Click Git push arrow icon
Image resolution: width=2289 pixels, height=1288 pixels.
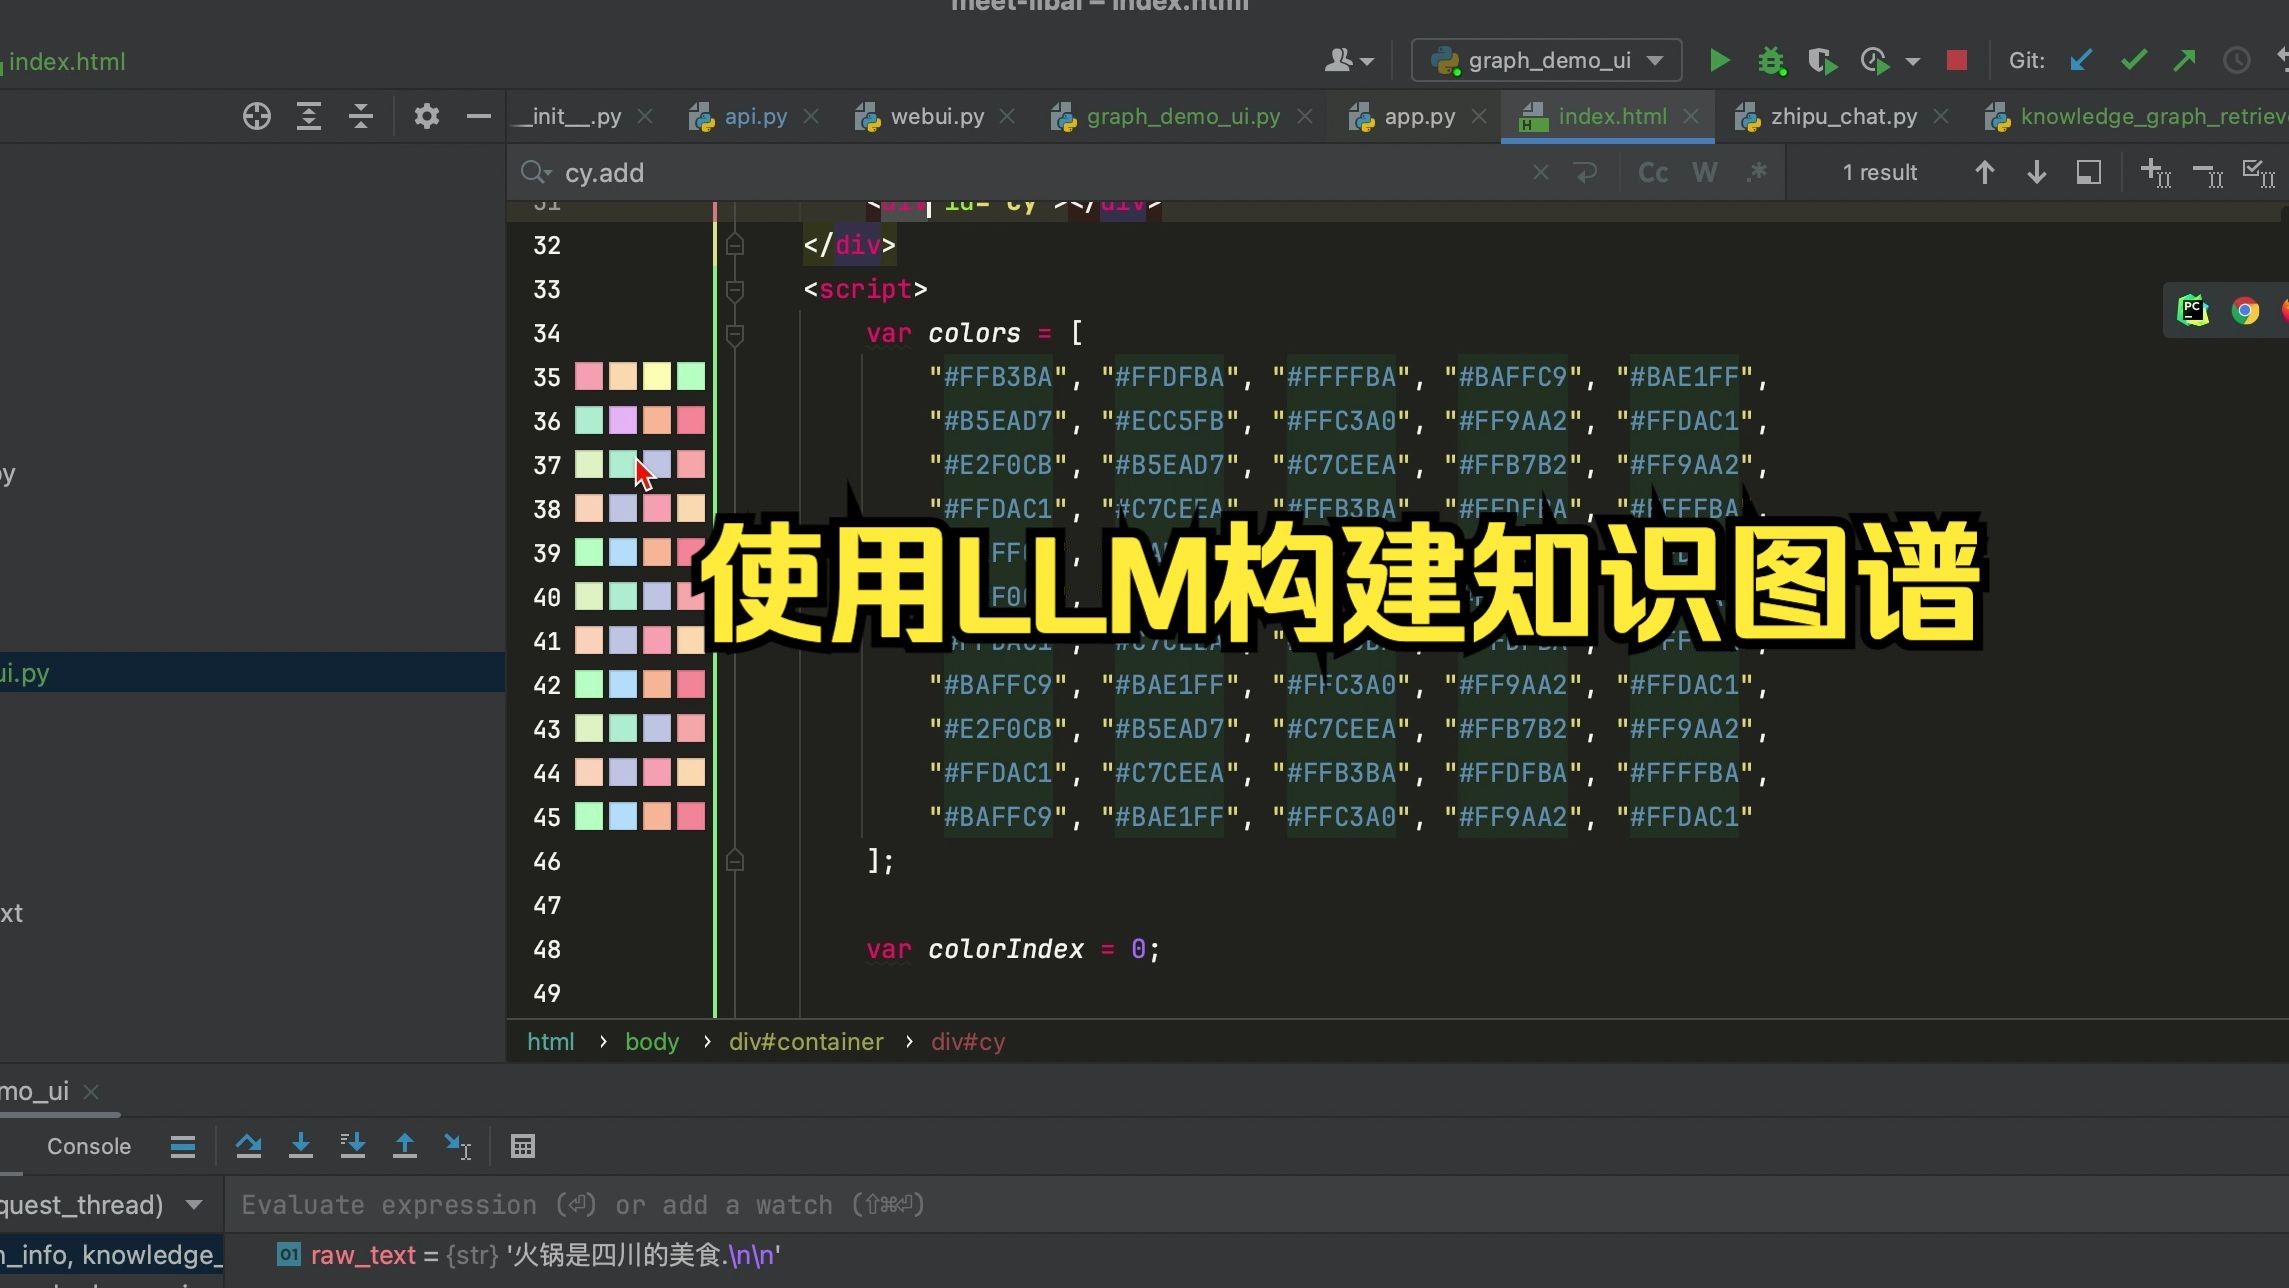click(2184, 61)
